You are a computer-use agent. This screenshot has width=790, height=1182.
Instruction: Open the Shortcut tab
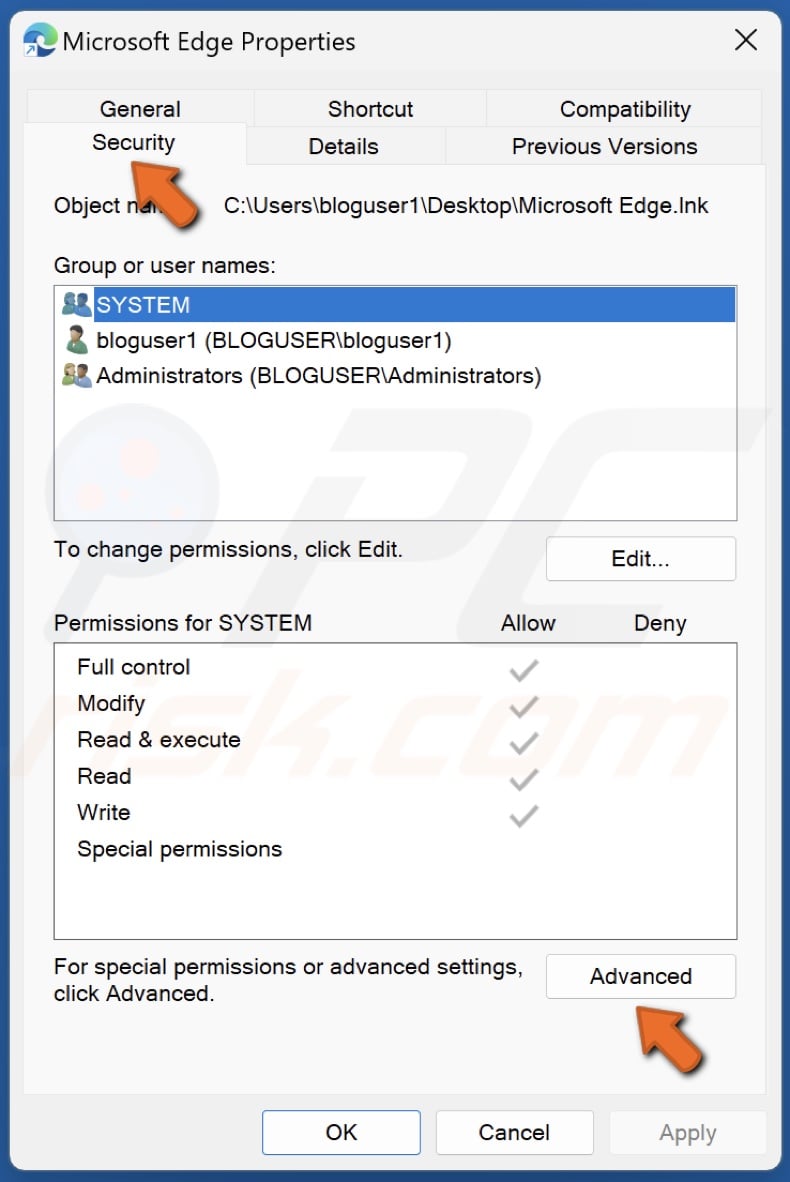(x=369, y=108)
